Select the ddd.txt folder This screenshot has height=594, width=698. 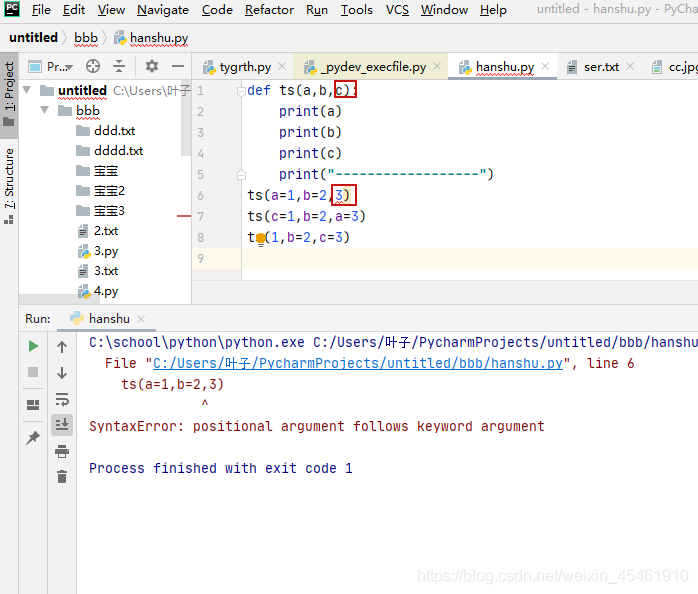(106, 130)
